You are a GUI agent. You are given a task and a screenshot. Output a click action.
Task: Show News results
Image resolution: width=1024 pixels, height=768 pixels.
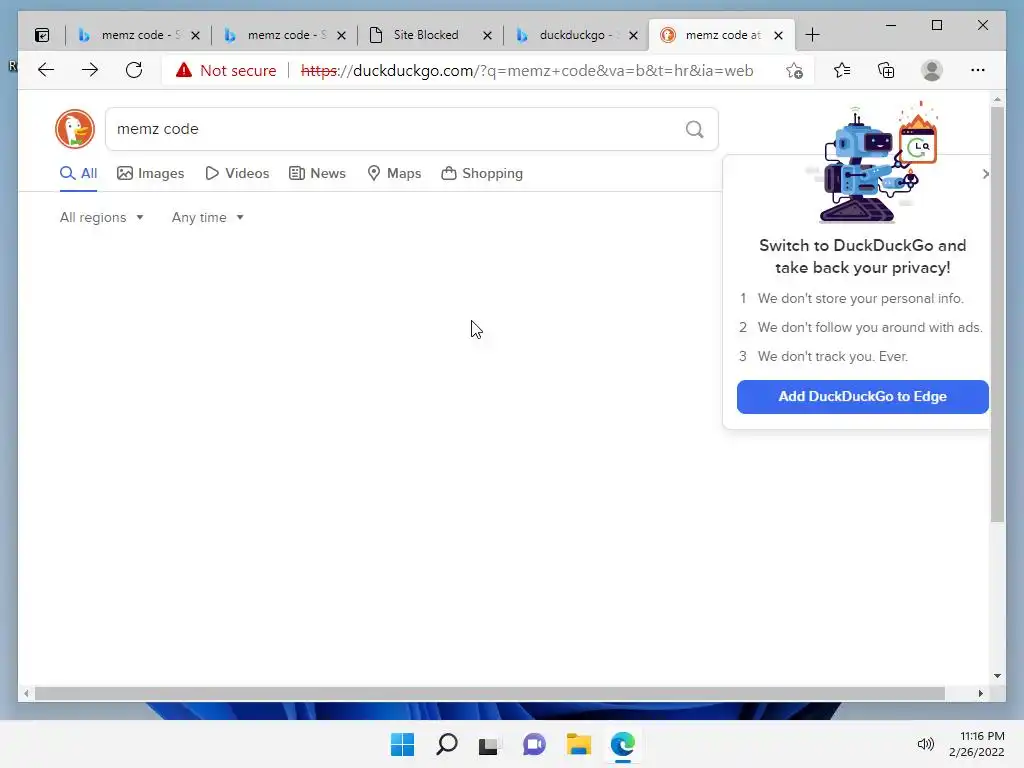[x=317, y=173]
